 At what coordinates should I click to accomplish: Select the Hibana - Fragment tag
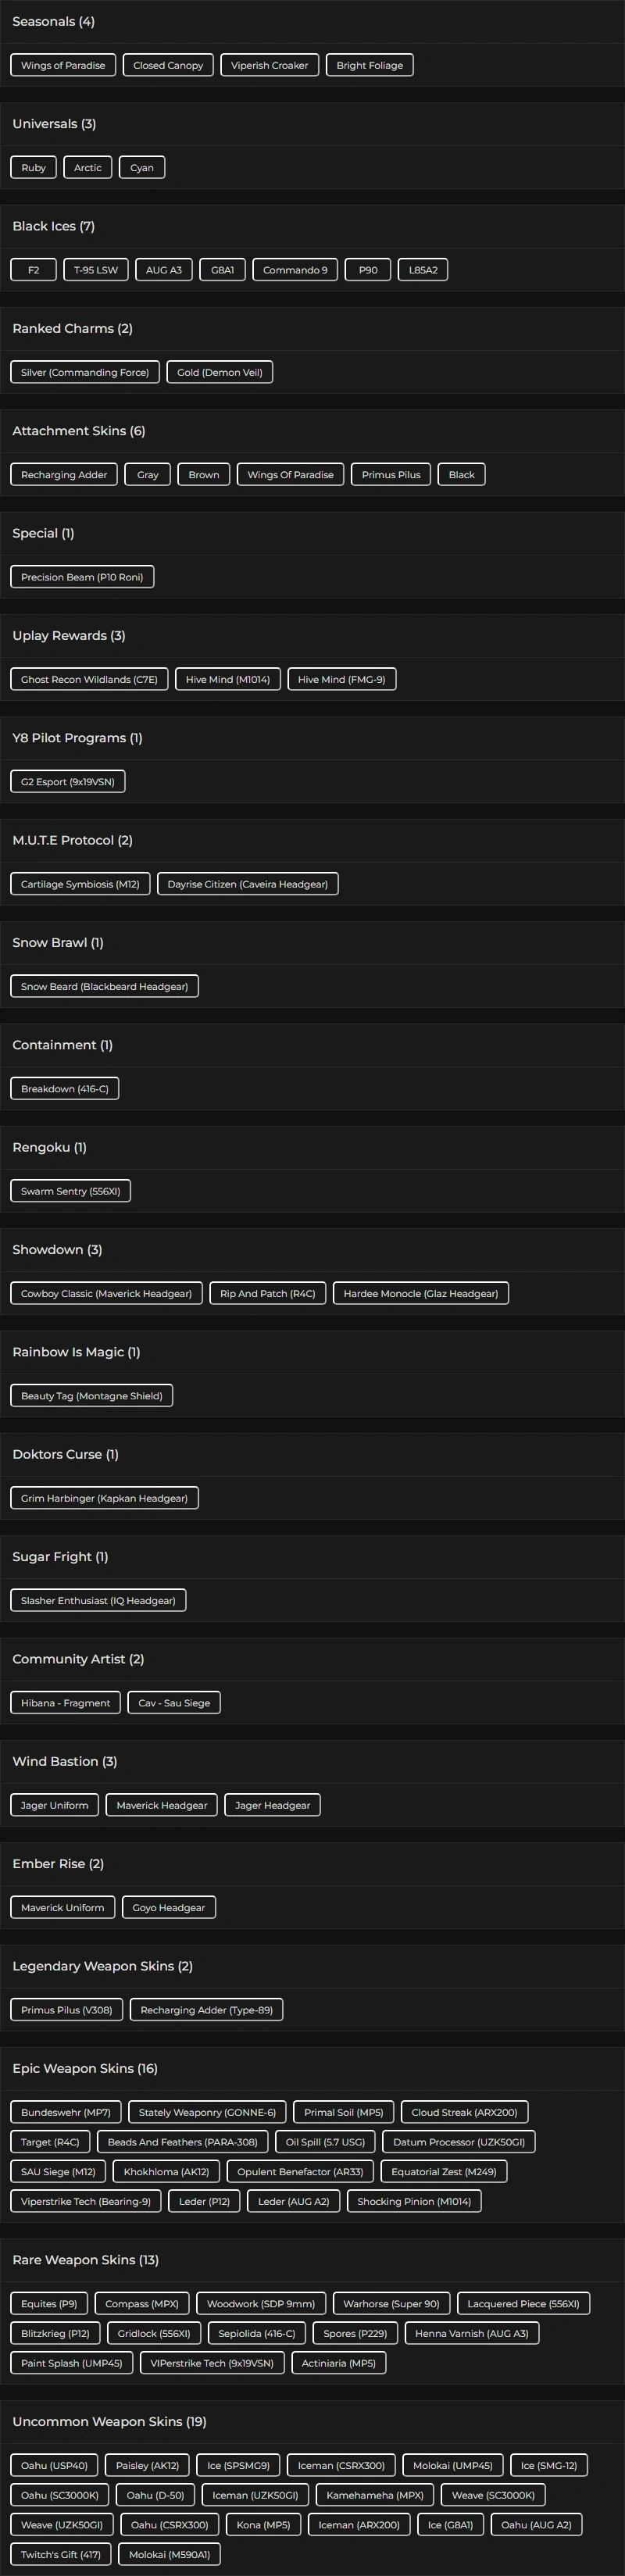tap(65, 1703)
